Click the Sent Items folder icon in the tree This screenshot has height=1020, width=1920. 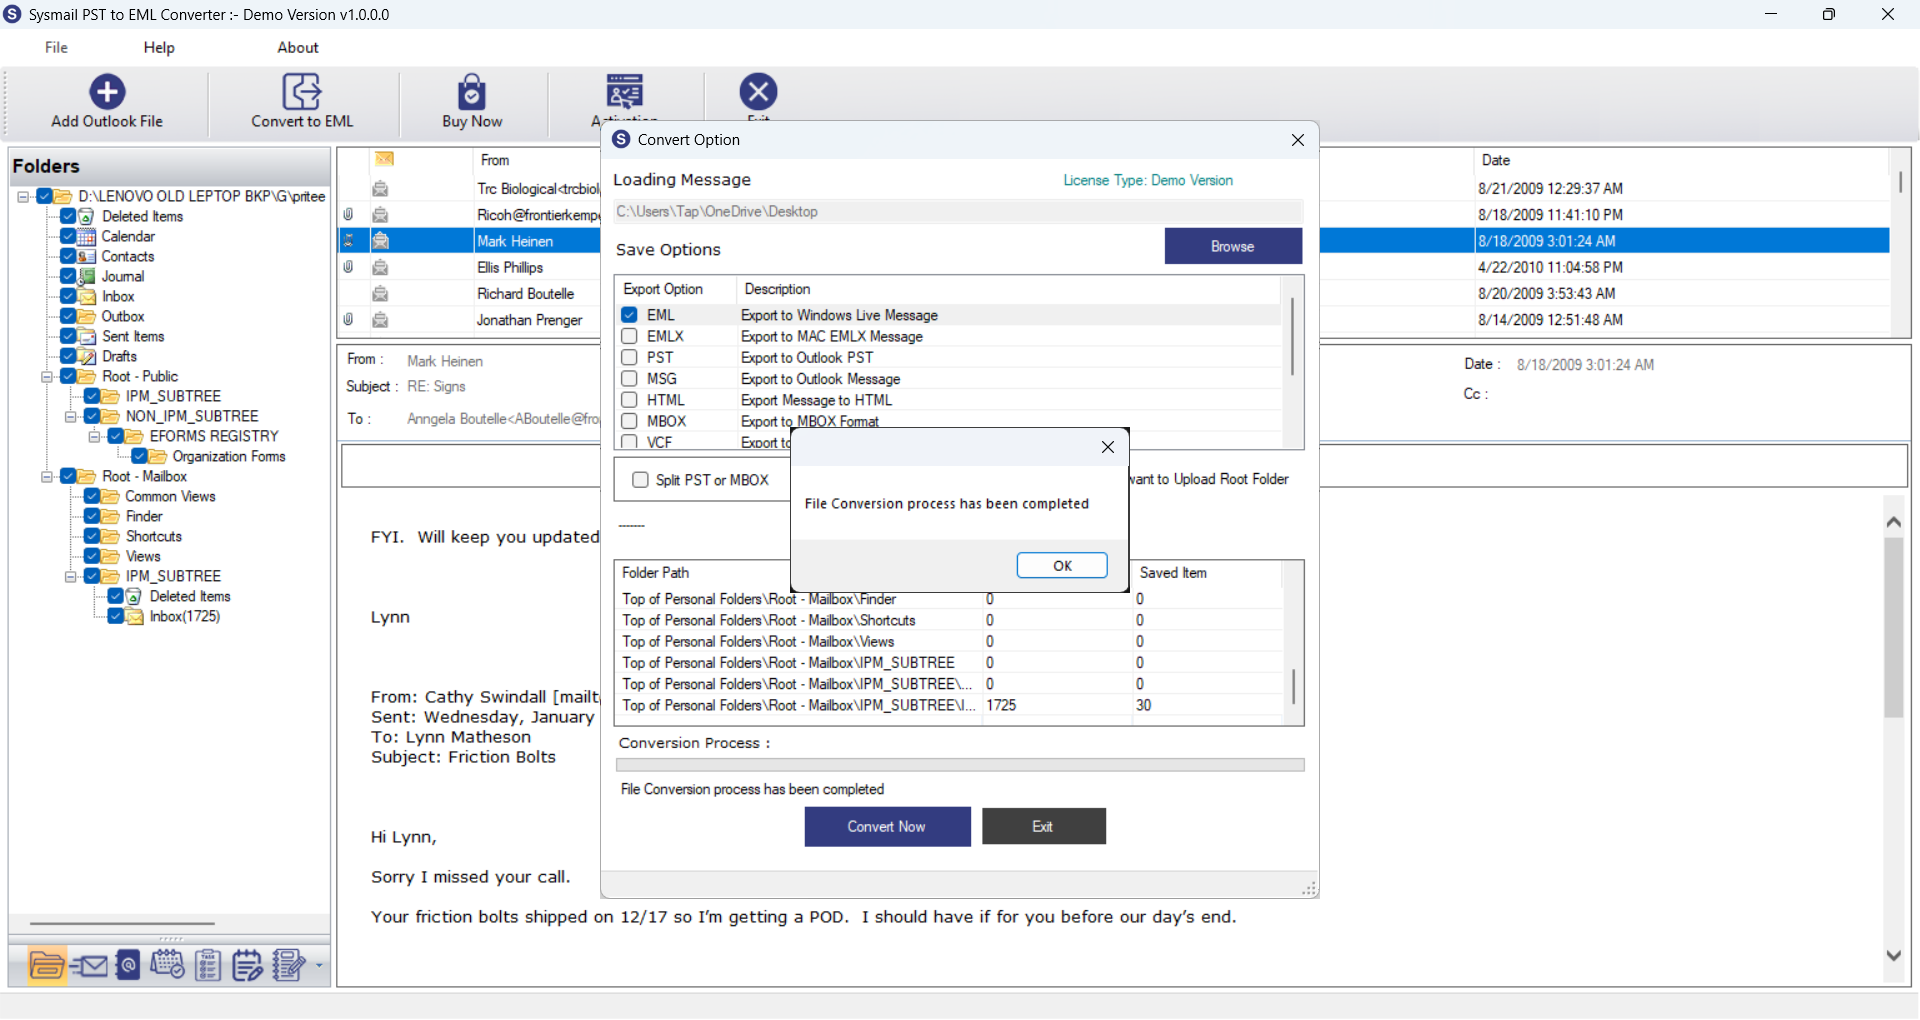click(x=87, y=336)
